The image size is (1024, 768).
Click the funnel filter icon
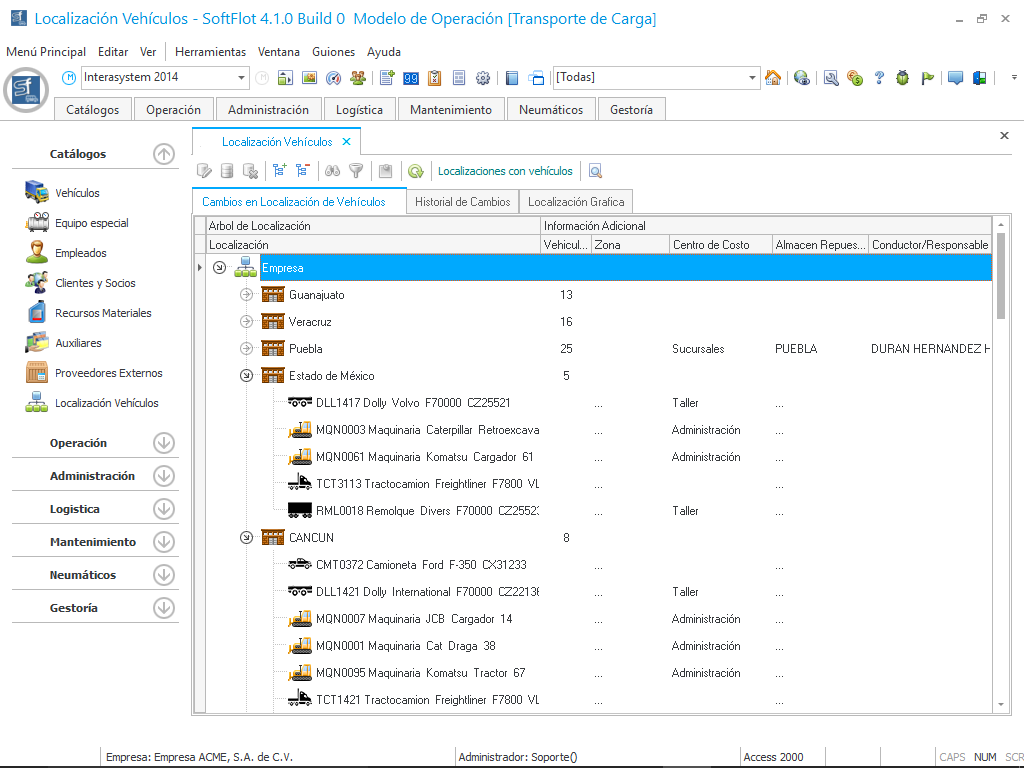click(355, 171)
